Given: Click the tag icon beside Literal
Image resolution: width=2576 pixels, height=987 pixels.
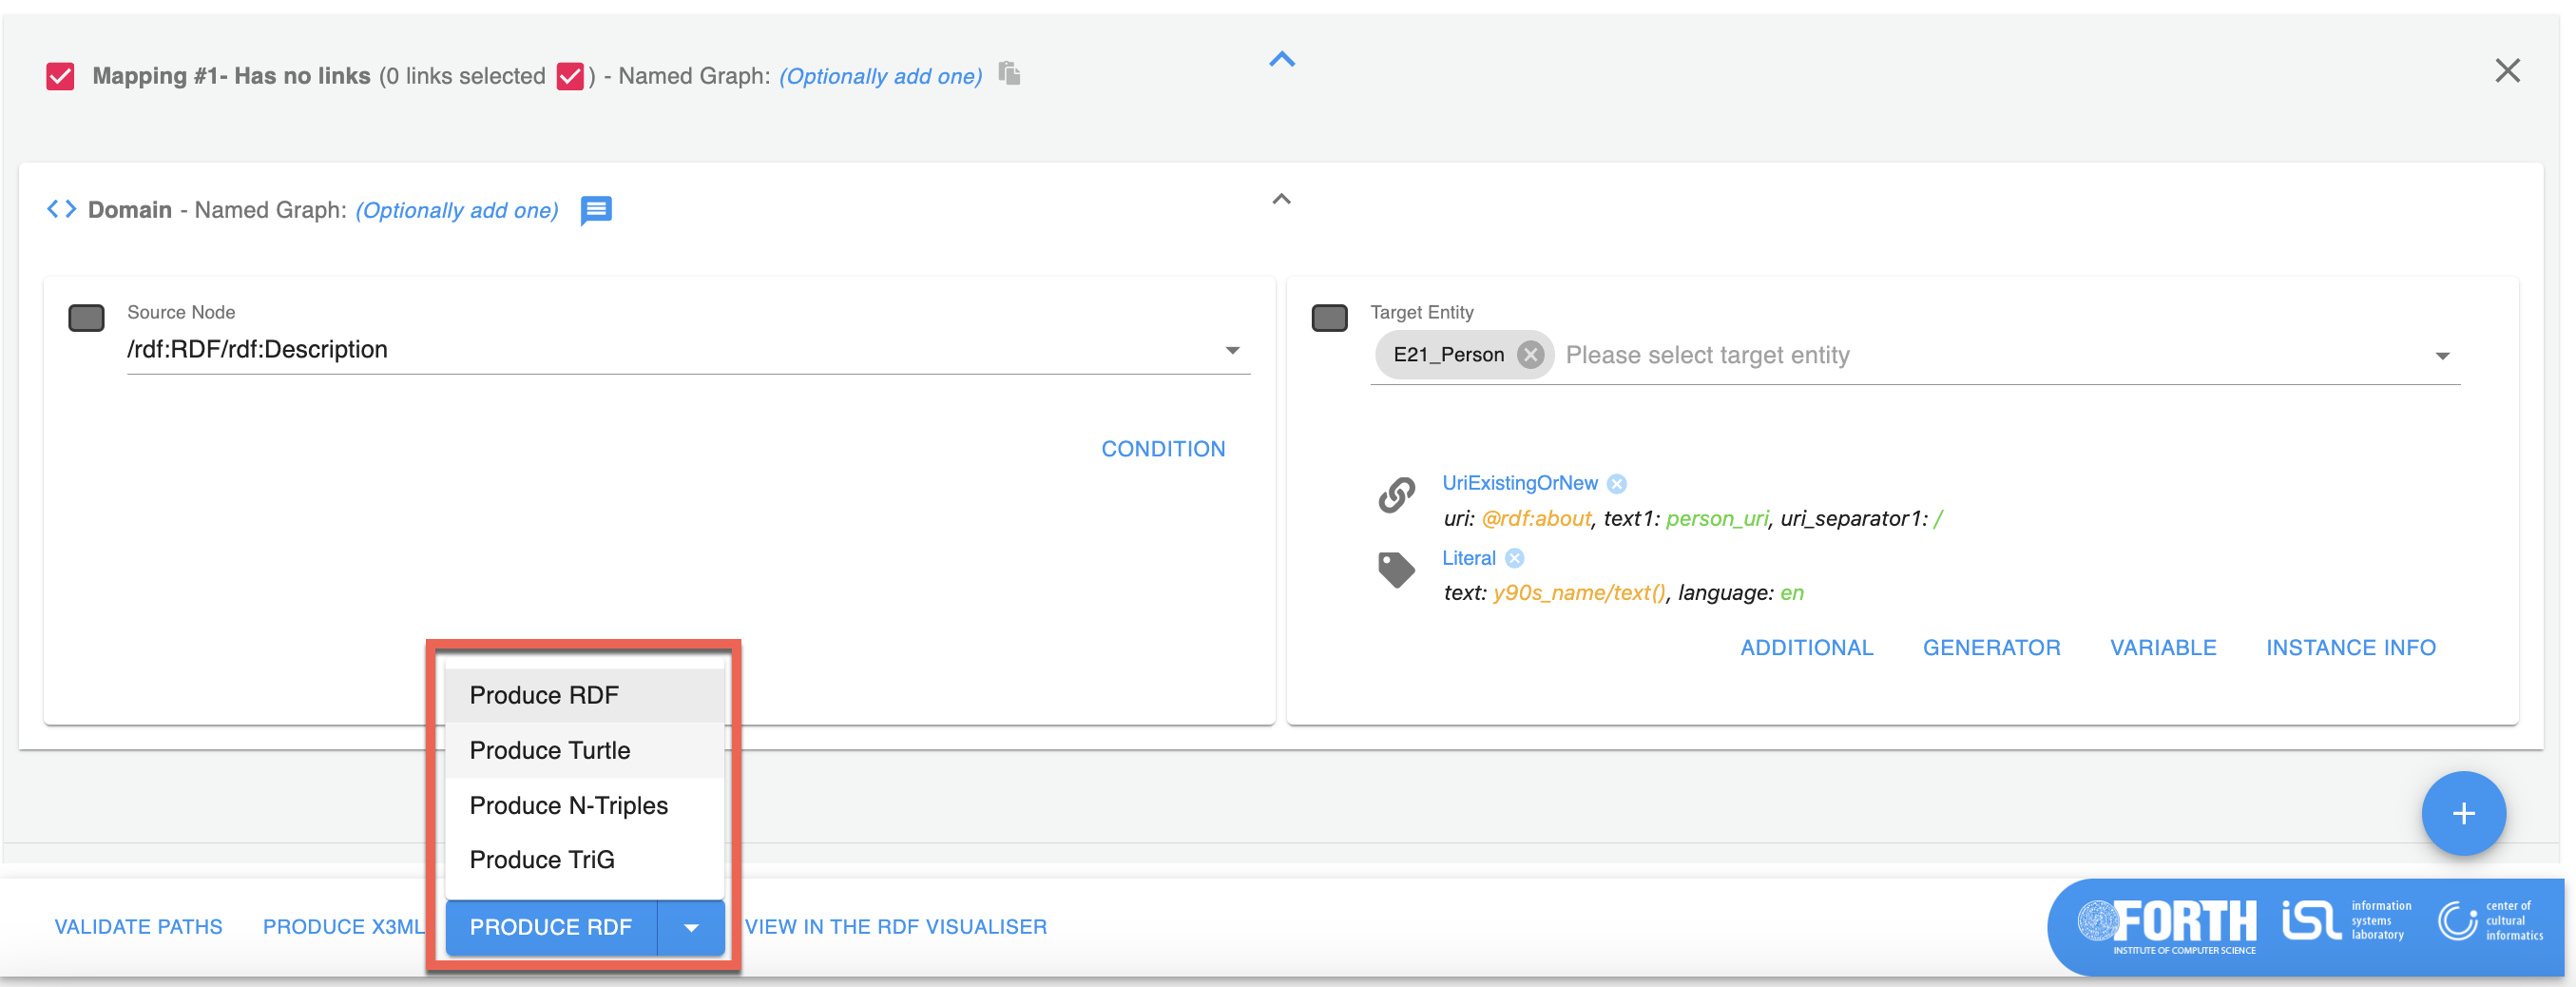Looking at the screenshot, I should [1396, 570].
